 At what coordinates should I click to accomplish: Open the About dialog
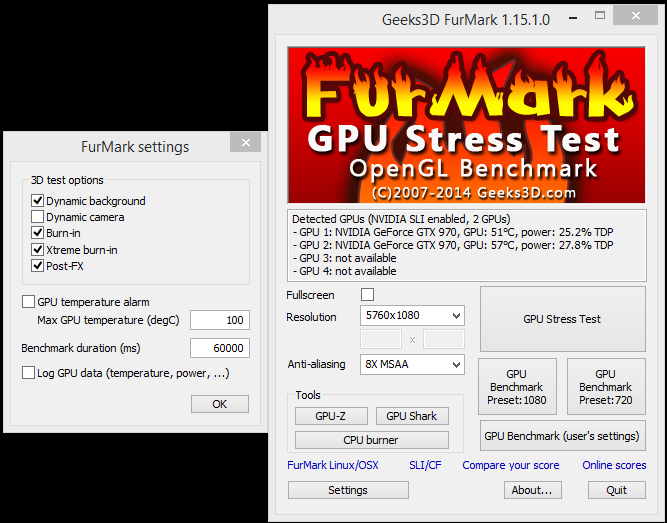[x=532, y=490]
